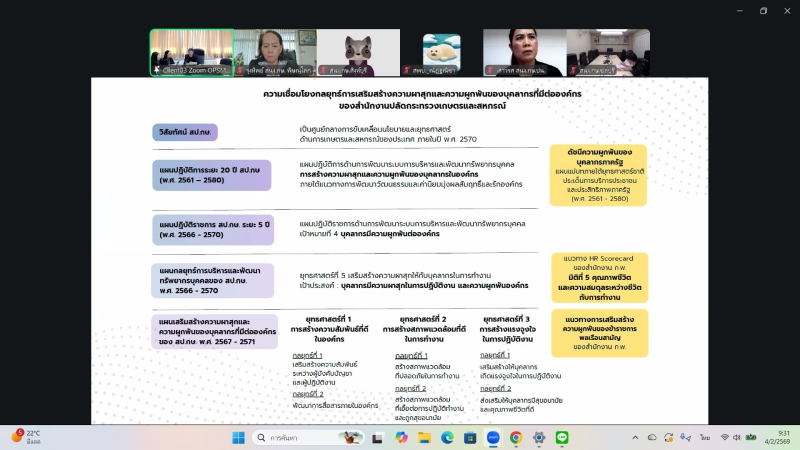Open the LINE app icon
800x450 pixels.
point(562,438)
